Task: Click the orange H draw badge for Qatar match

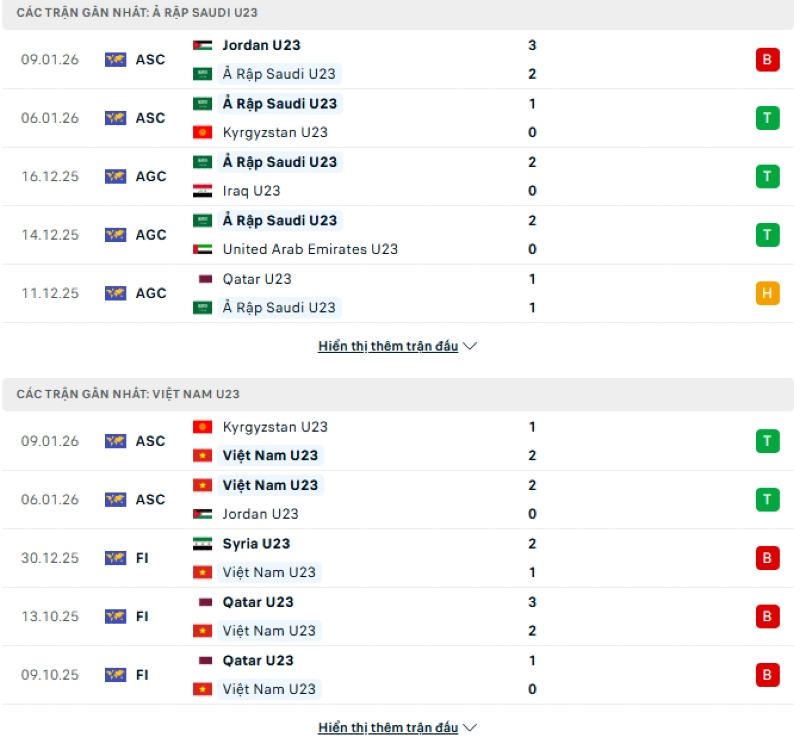Action: pyautogui.click(x=766, y=293)
